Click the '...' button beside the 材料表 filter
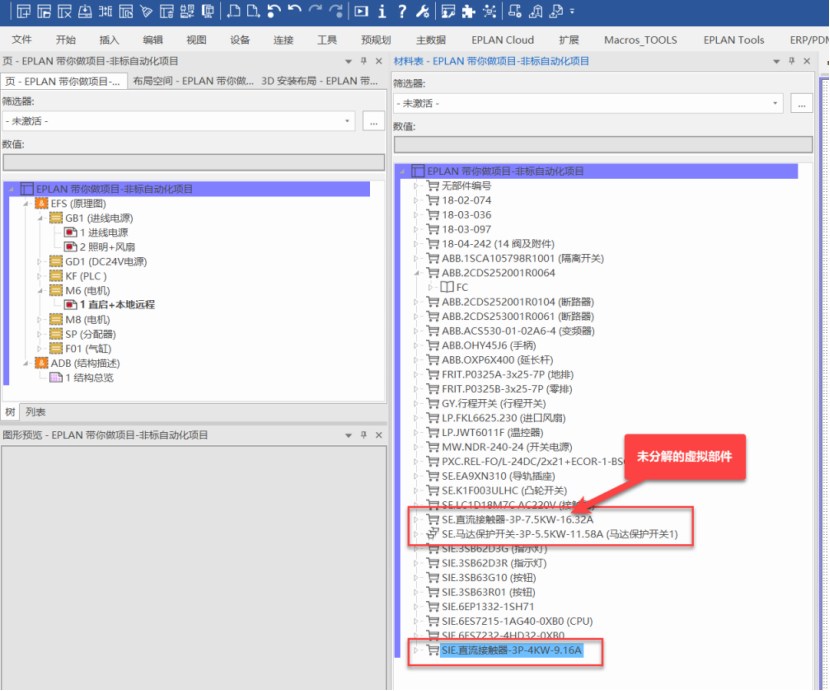The height and width of the screenshot is (691, 830). point(801,103)
